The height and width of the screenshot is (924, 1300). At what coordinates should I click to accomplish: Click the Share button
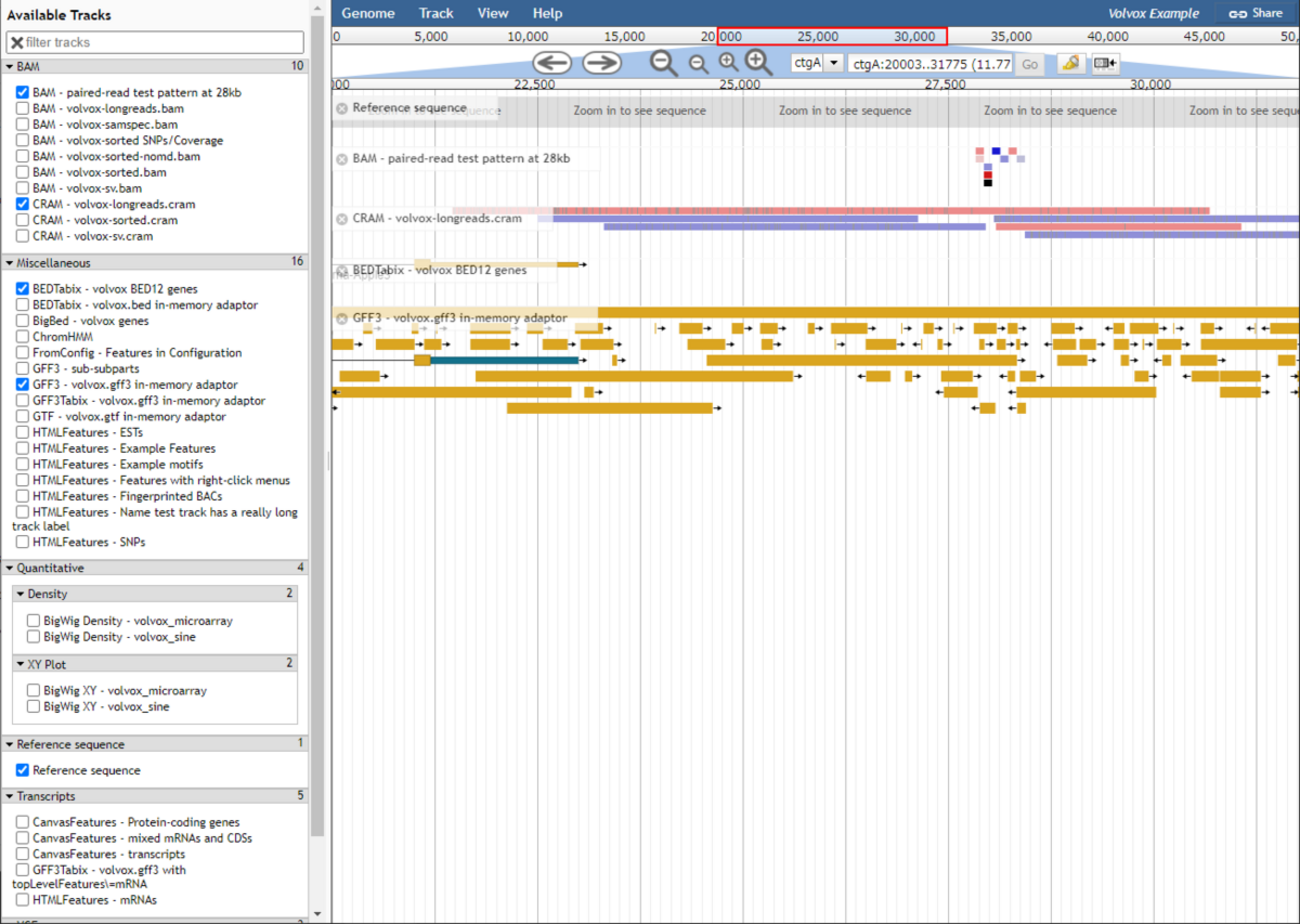click(1255, 13)
